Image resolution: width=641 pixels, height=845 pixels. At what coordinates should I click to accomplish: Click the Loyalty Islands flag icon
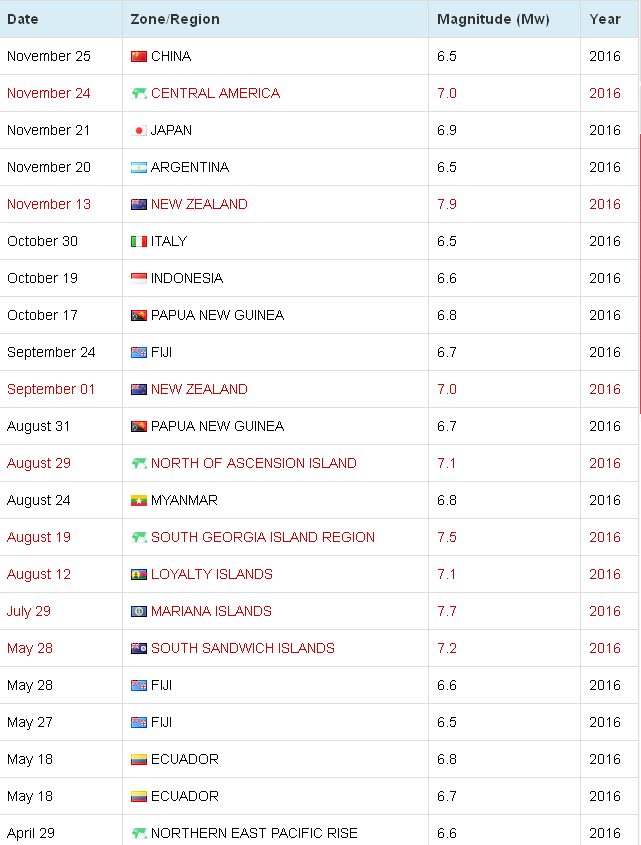tap(139, 574)
